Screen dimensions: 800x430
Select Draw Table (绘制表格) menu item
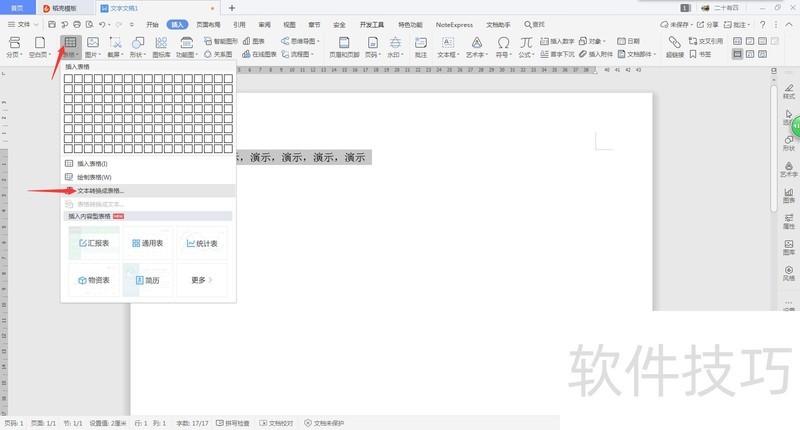148,177
